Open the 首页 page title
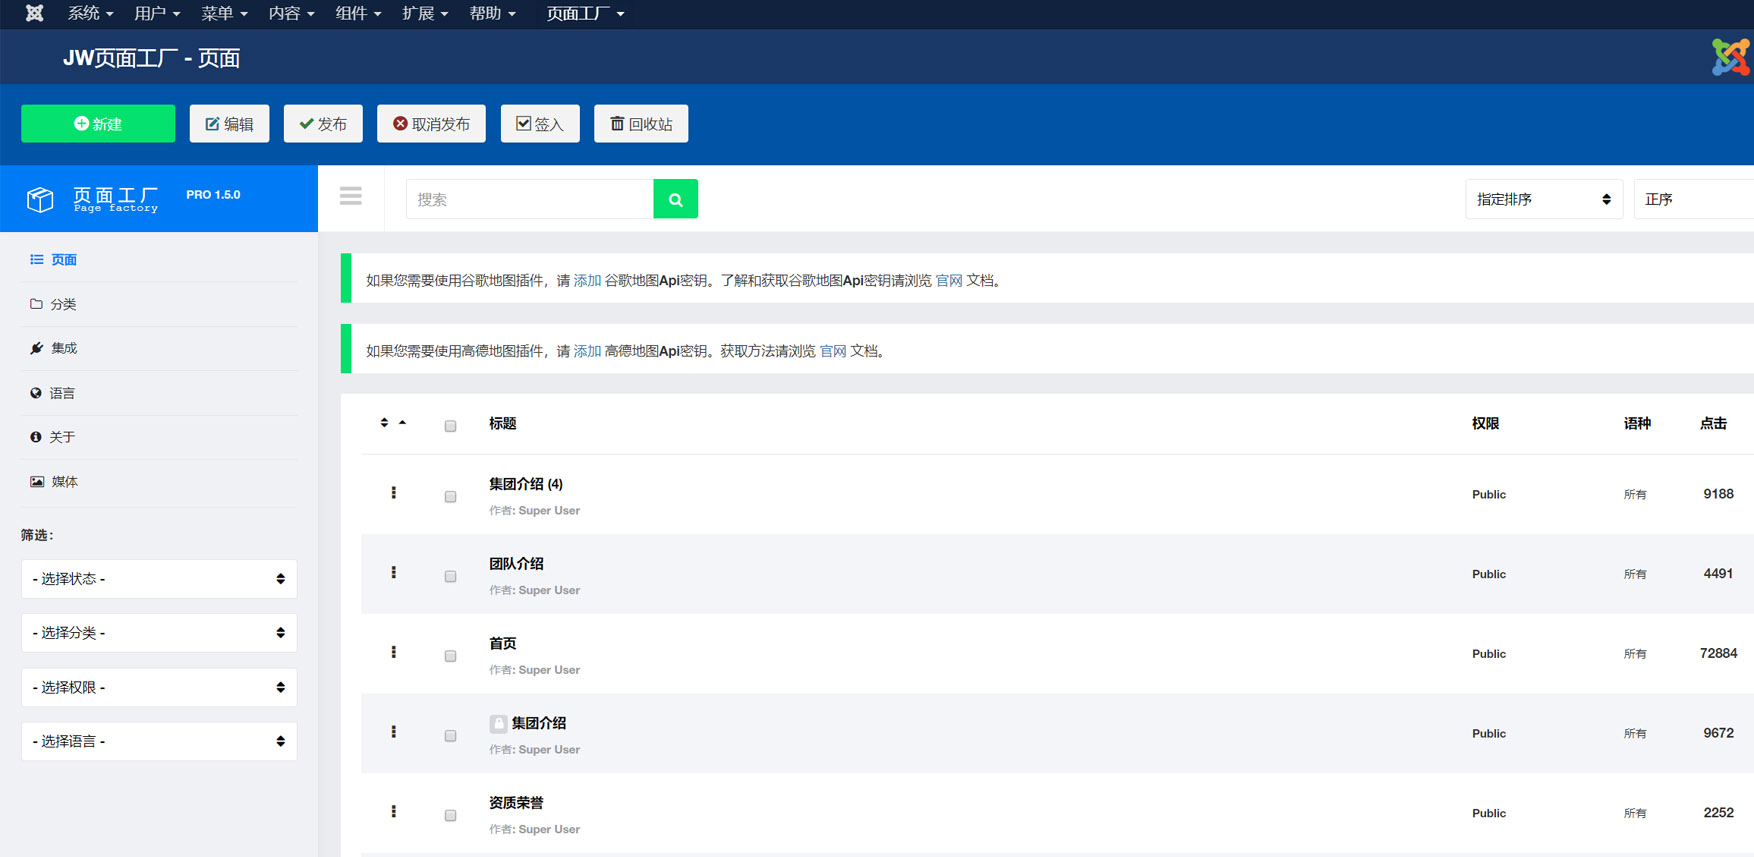 point(502,644)
